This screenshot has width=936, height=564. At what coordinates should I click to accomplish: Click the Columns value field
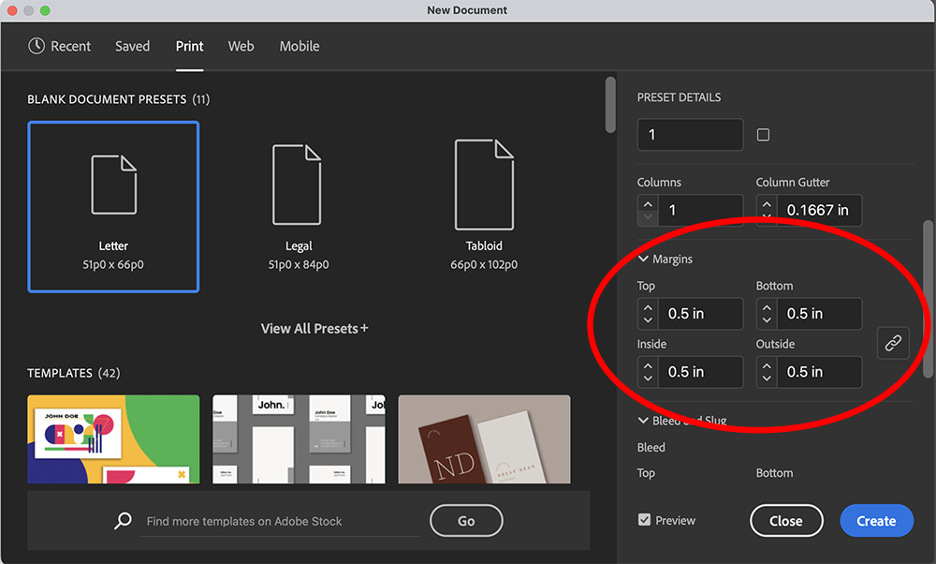[x=701, y=210]
